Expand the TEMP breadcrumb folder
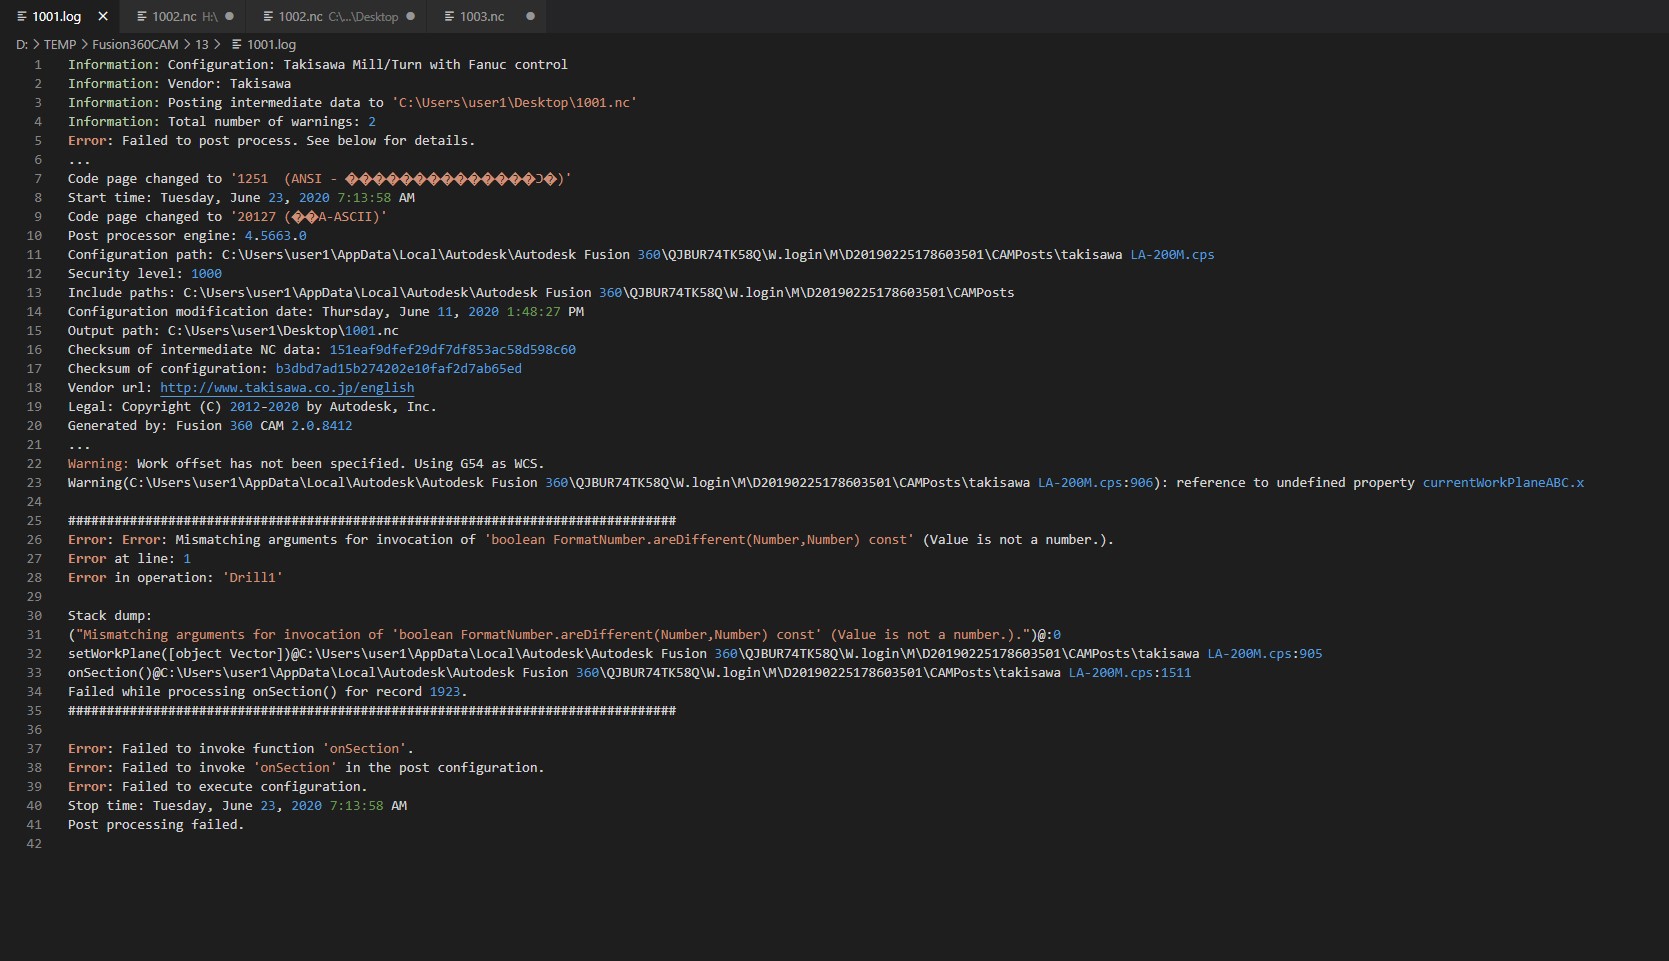The width and height of the screenshot is (1669, 961). (60, 44)
